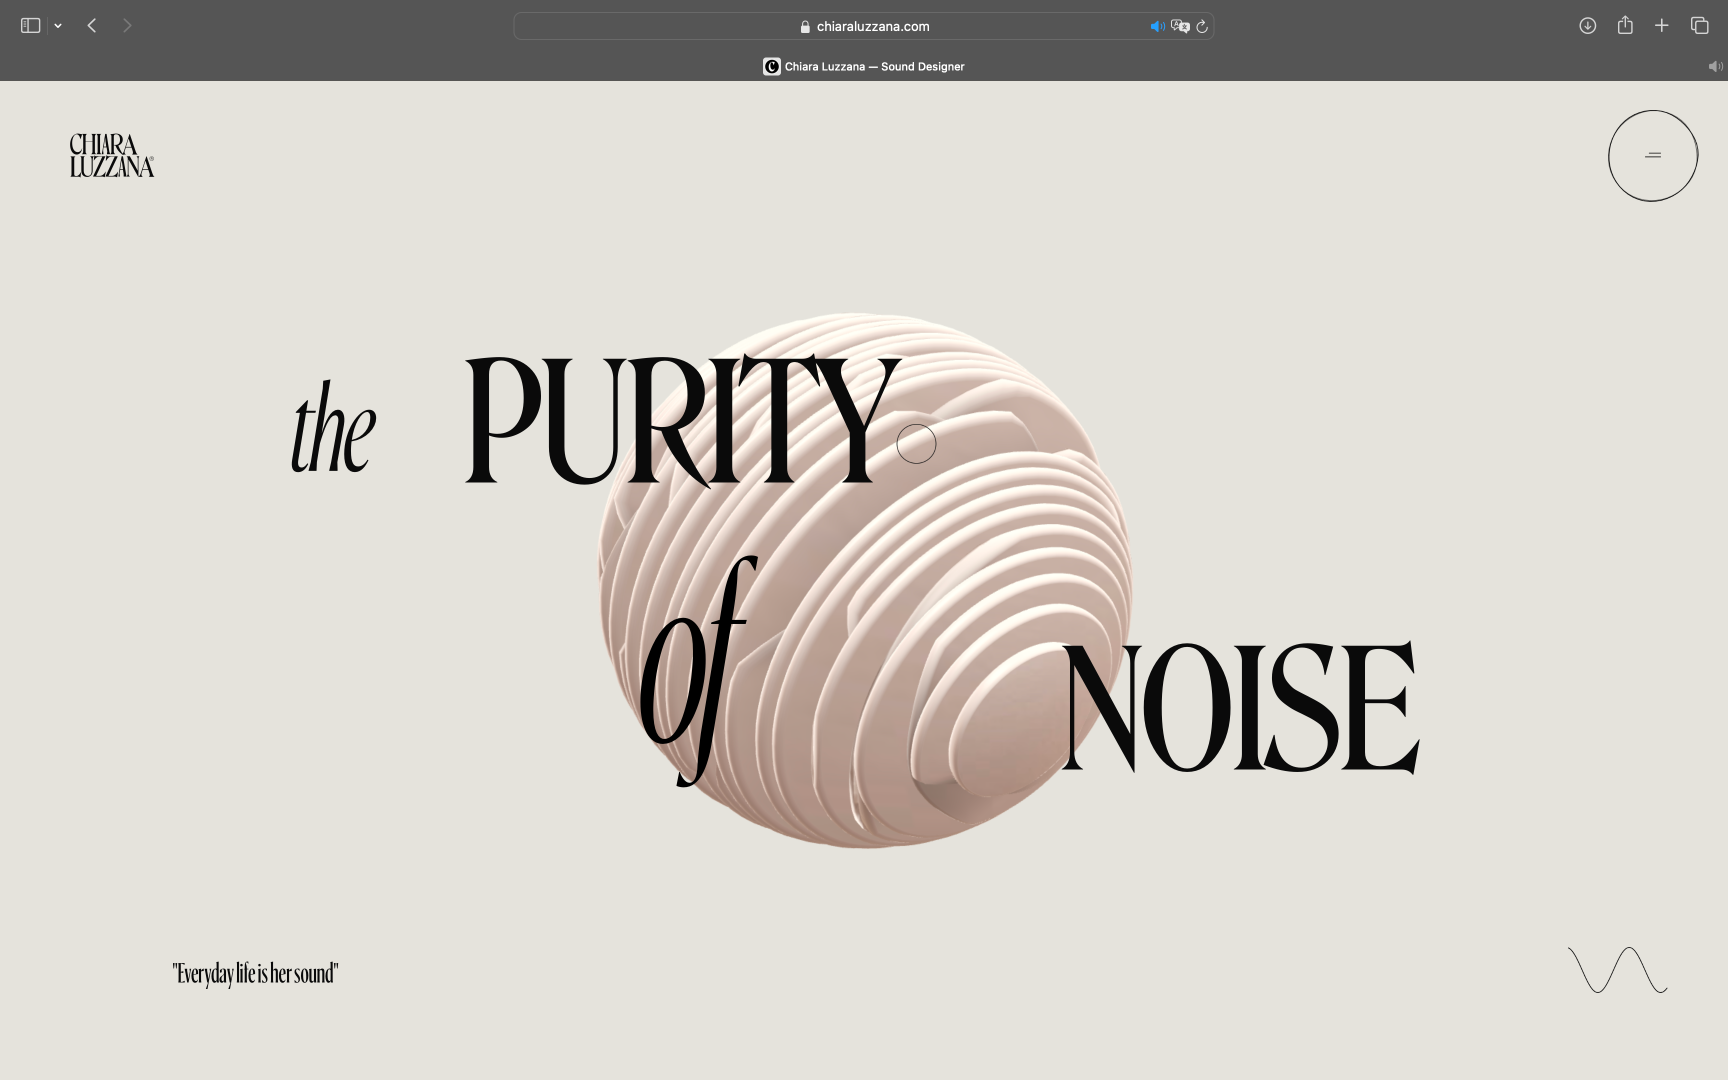Open the sidebar options dropdown chevron
Viewport: 1728px width, 1080px height.
[58, 26]
